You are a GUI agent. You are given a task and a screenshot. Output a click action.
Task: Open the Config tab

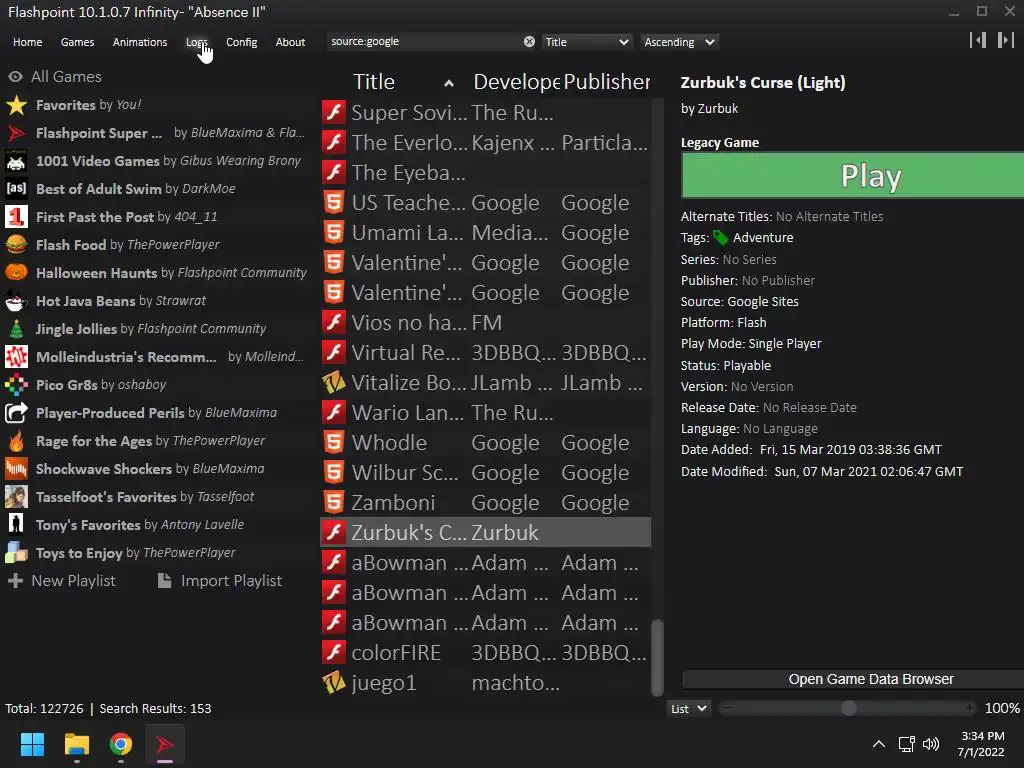click(x=242, y=42)
